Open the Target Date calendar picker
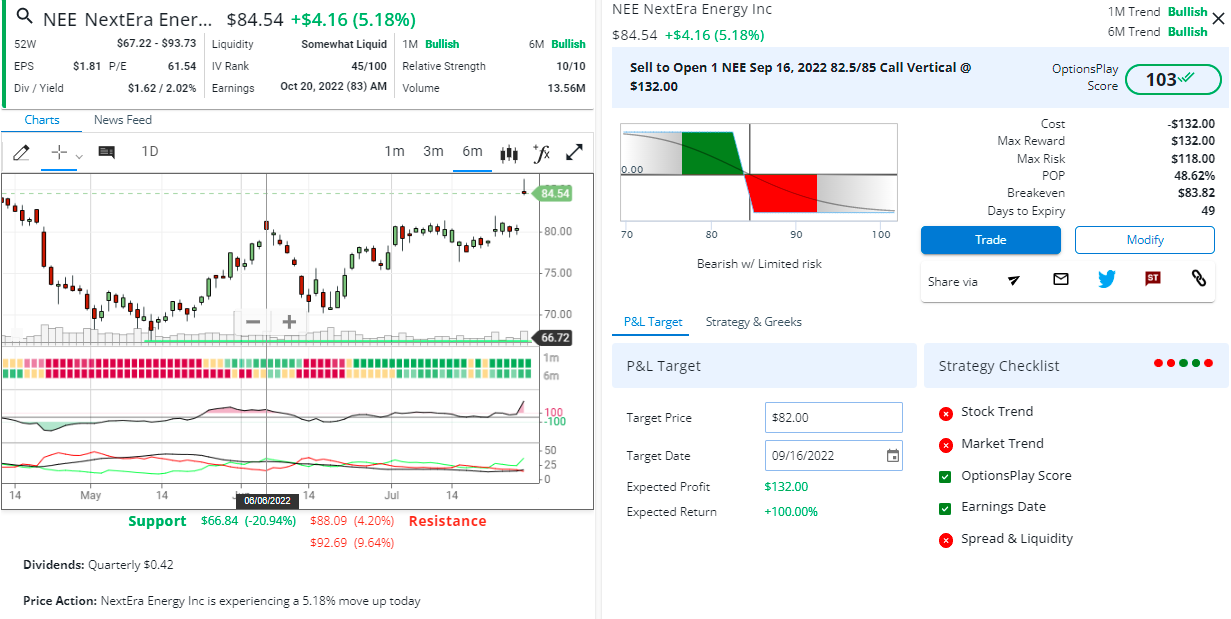This screenshot has height=619, width=1231. point(893,456)
